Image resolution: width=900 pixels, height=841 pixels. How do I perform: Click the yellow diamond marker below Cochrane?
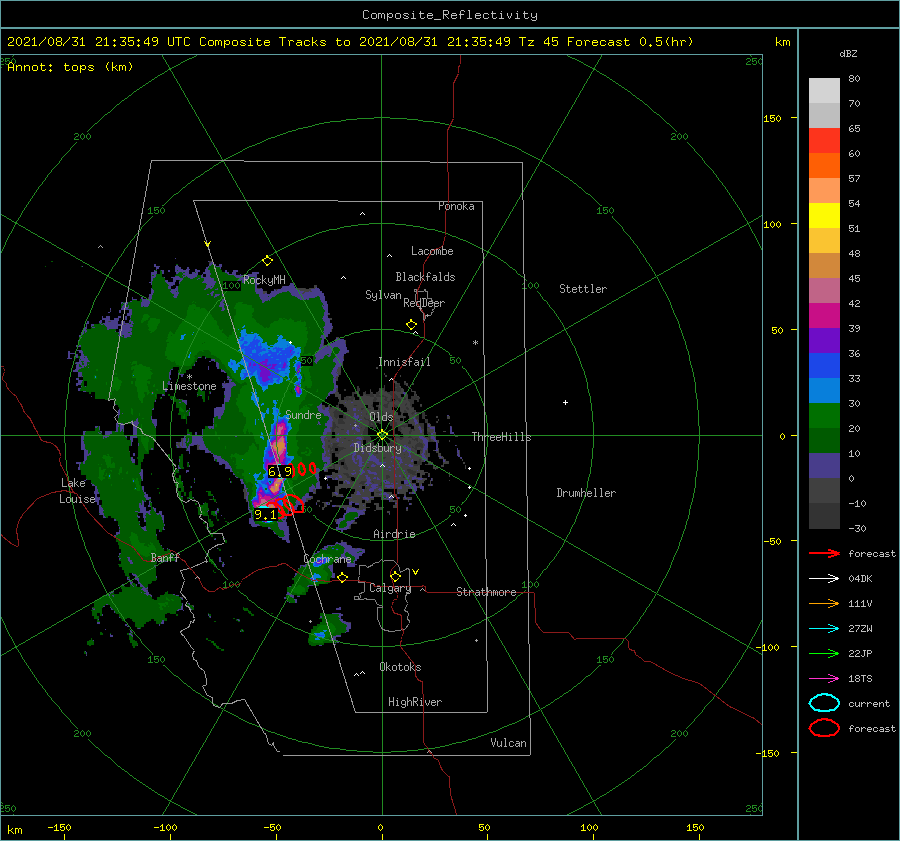(x=343, y=578)
